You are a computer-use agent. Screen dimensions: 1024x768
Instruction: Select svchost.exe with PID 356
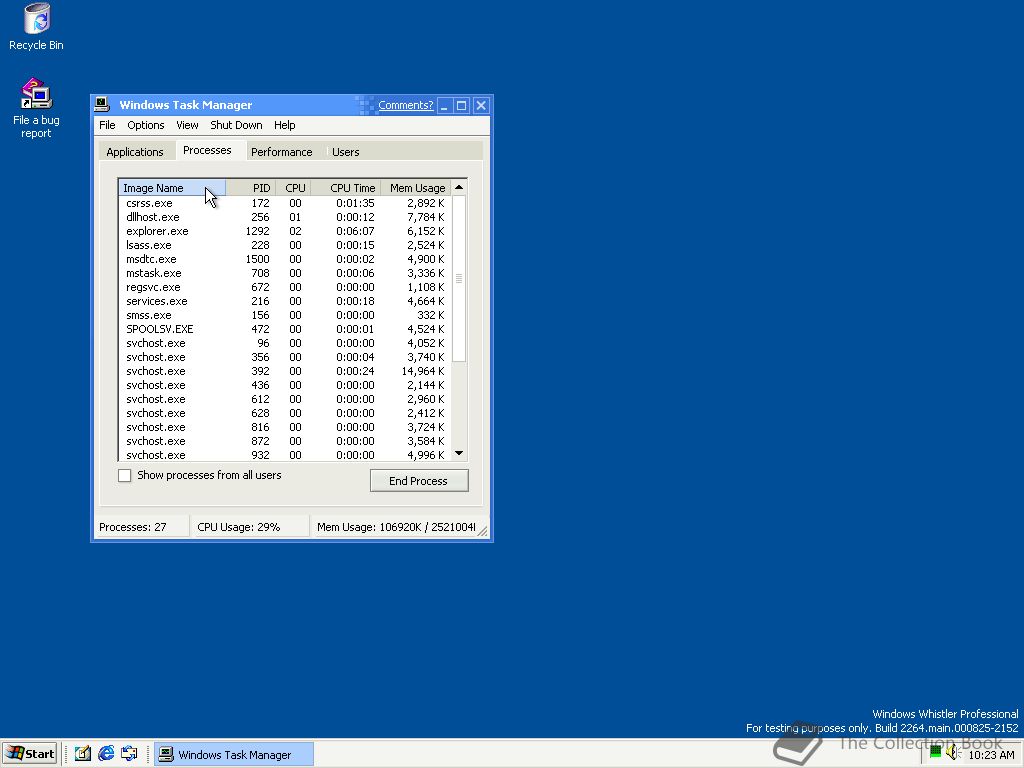coord(285,357)
